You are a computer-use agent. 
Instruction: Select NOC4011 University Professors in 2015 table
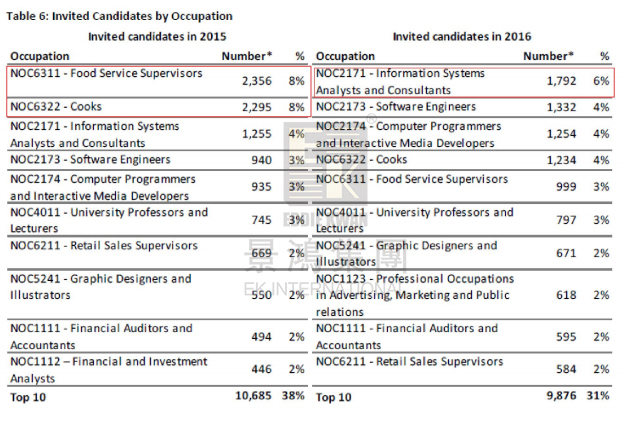coord(109,220)
